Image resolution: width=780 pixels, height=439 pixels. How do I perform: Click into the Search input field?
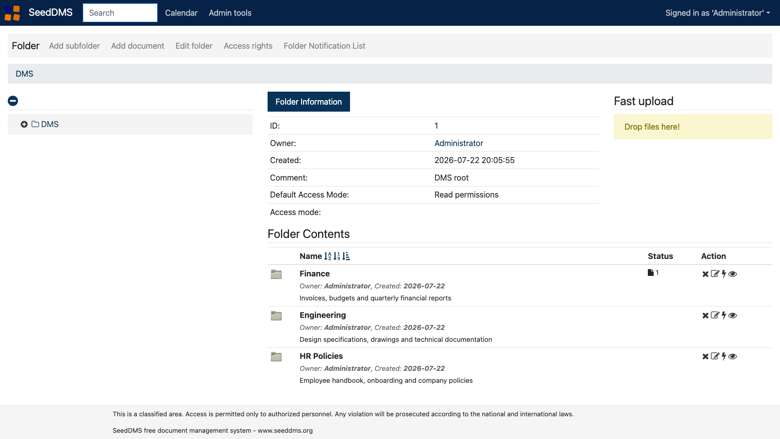pos(120,13)
